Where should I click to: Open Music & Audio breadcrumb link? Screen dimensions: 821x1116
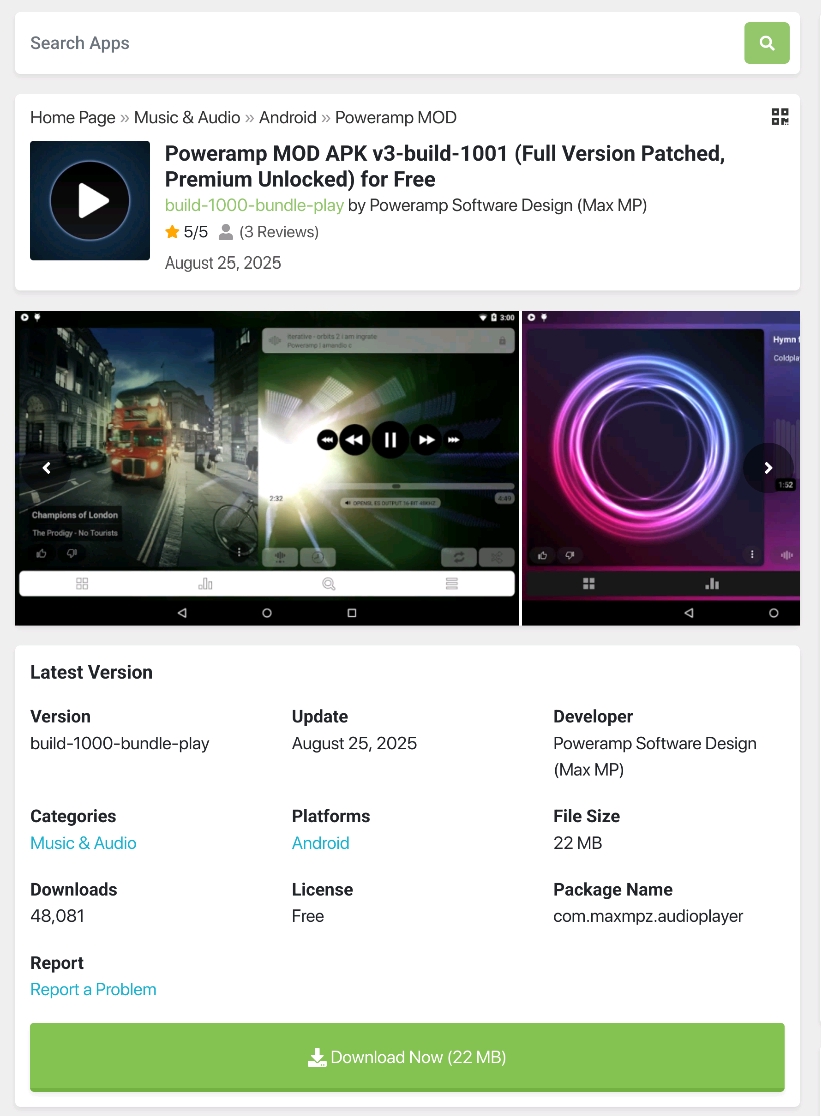click(187, 117)
